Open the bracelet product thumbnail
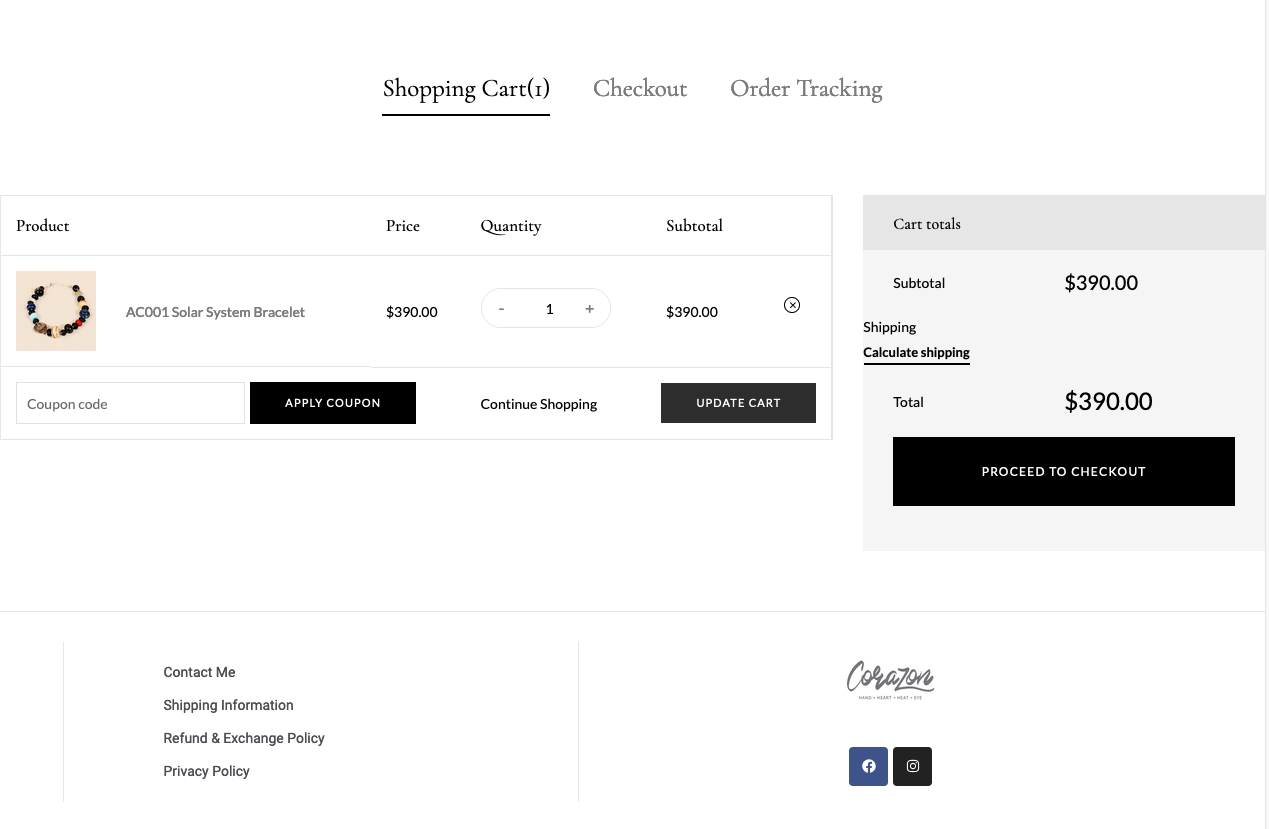1269x829 pixels. tap(56, 311)
